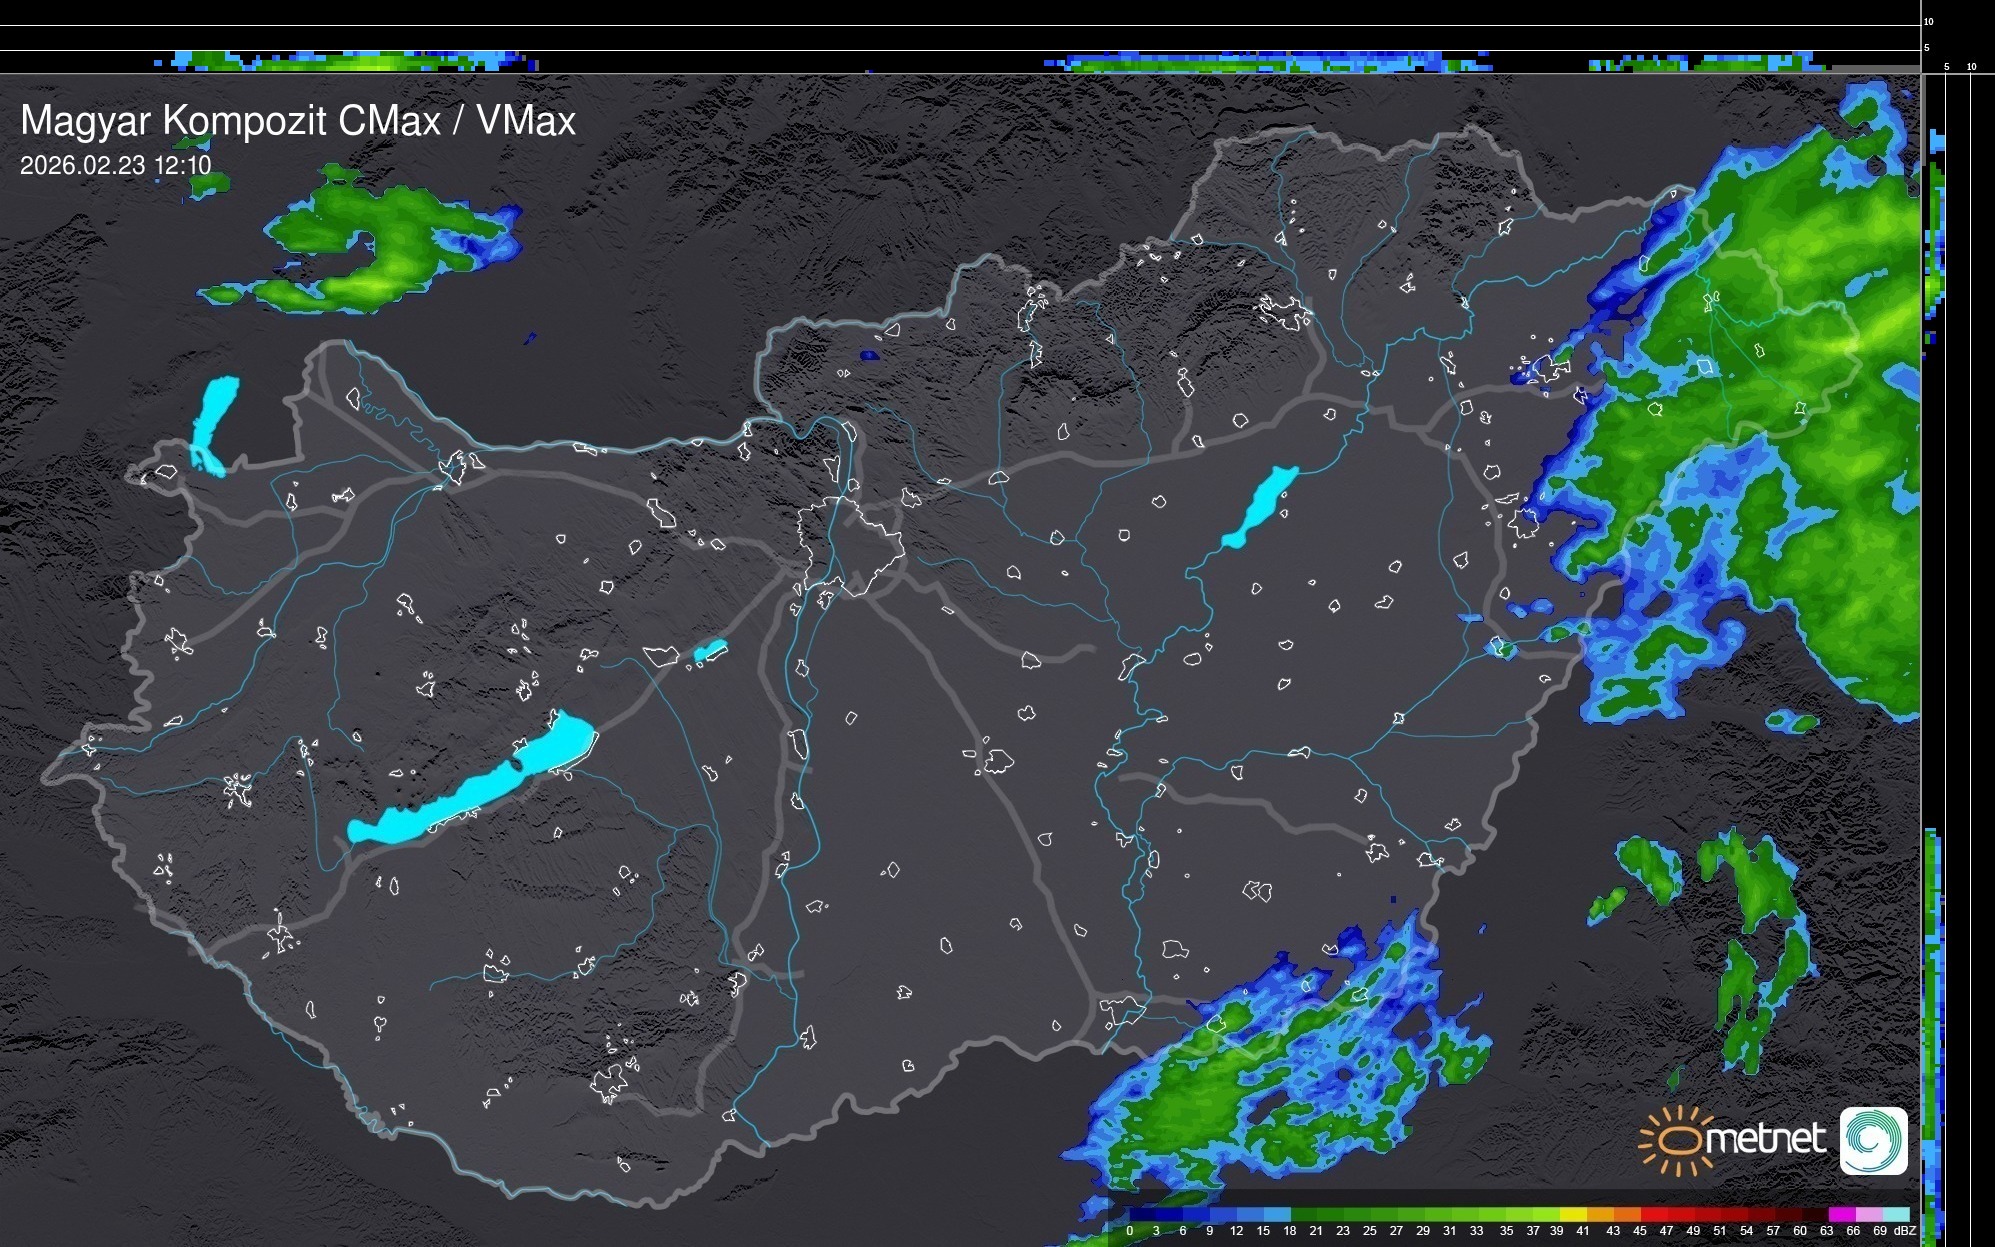1995x1247 pixels.
Task: Click the 2026.02.23 12:10 timestamp
Action: click(115, 165)
